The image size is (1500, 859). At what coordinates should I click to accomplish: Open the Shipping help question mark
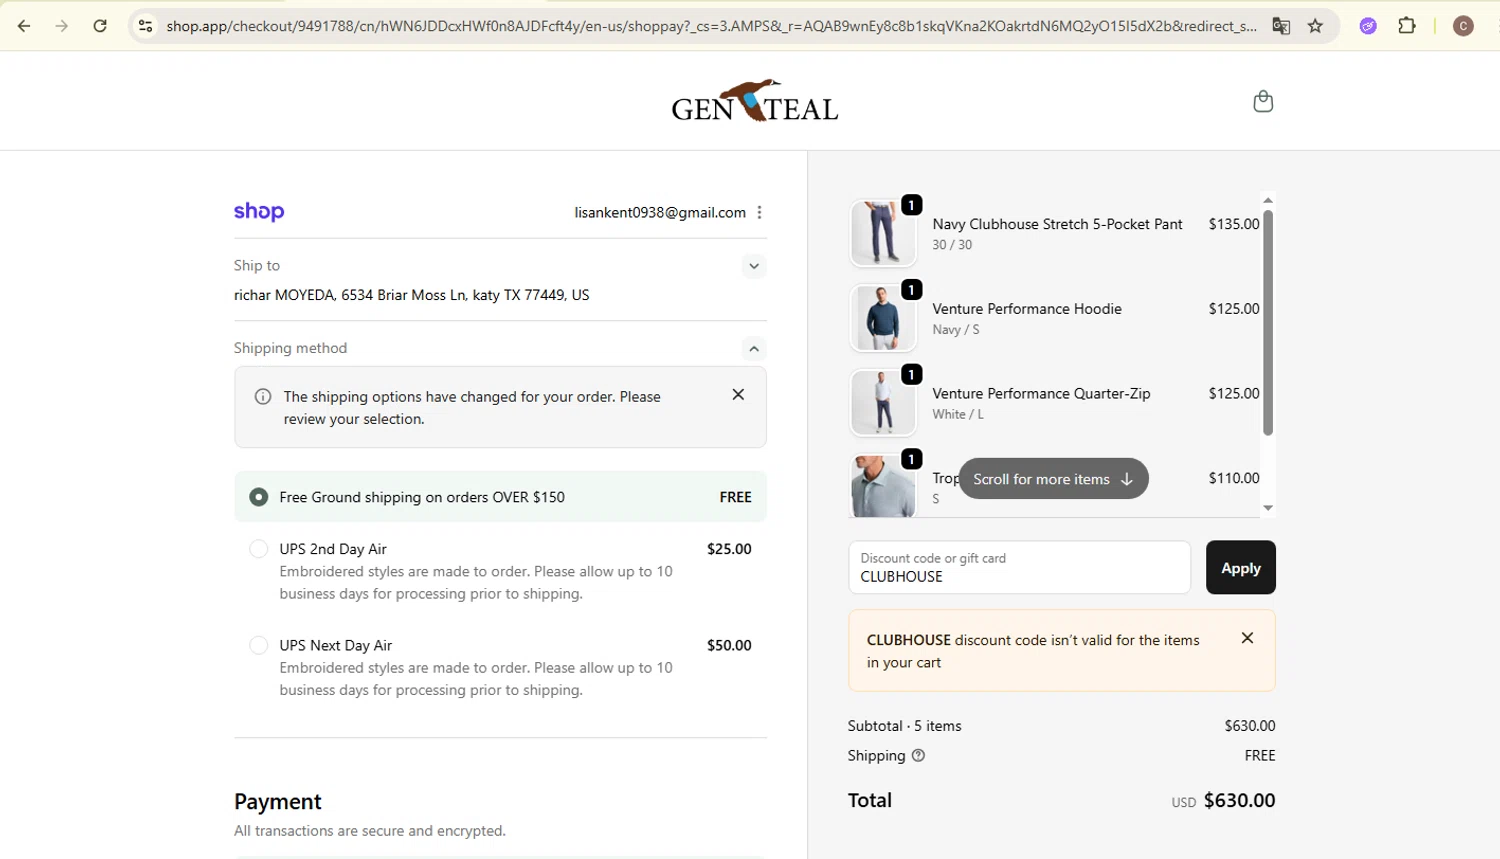tap(918, 755)
